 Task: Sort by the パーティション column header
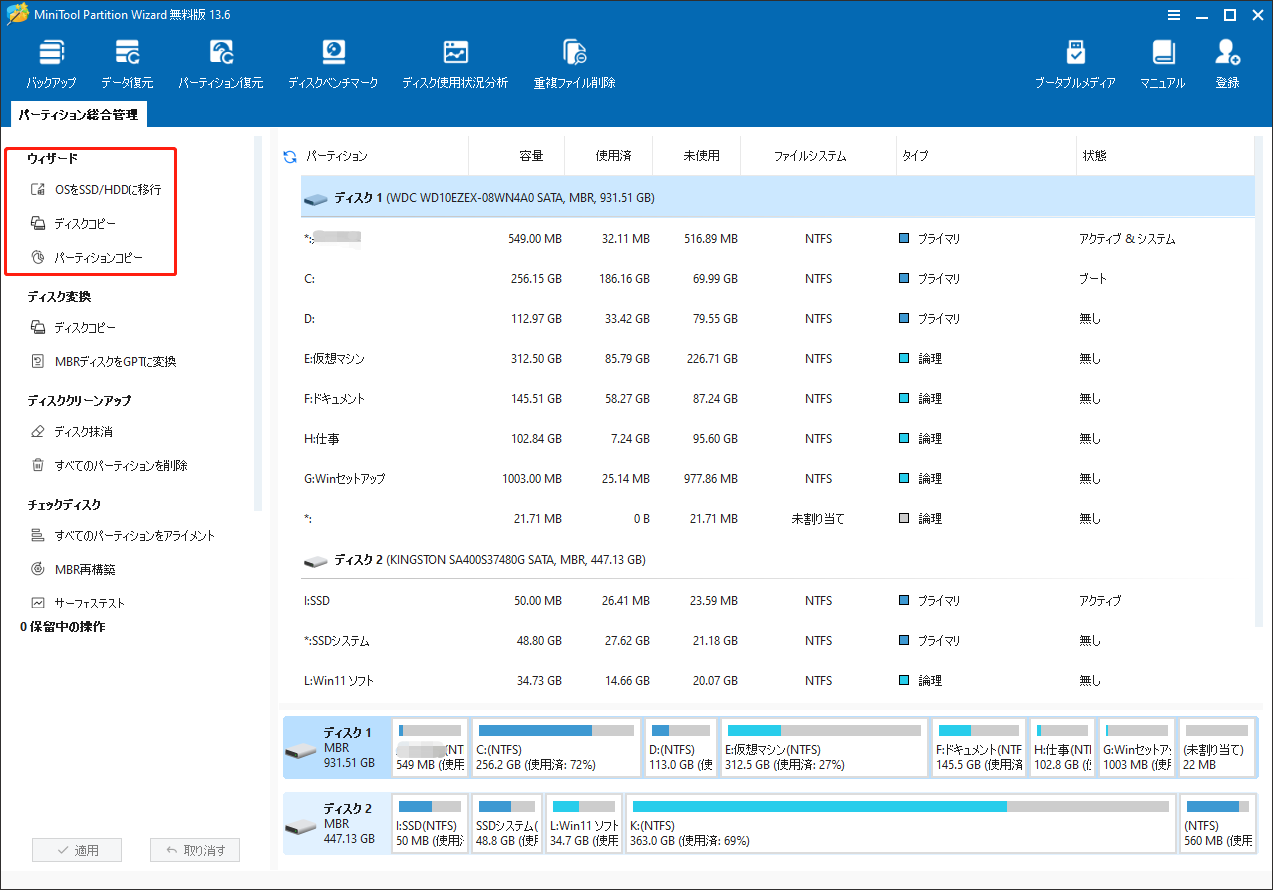point(337,156)
